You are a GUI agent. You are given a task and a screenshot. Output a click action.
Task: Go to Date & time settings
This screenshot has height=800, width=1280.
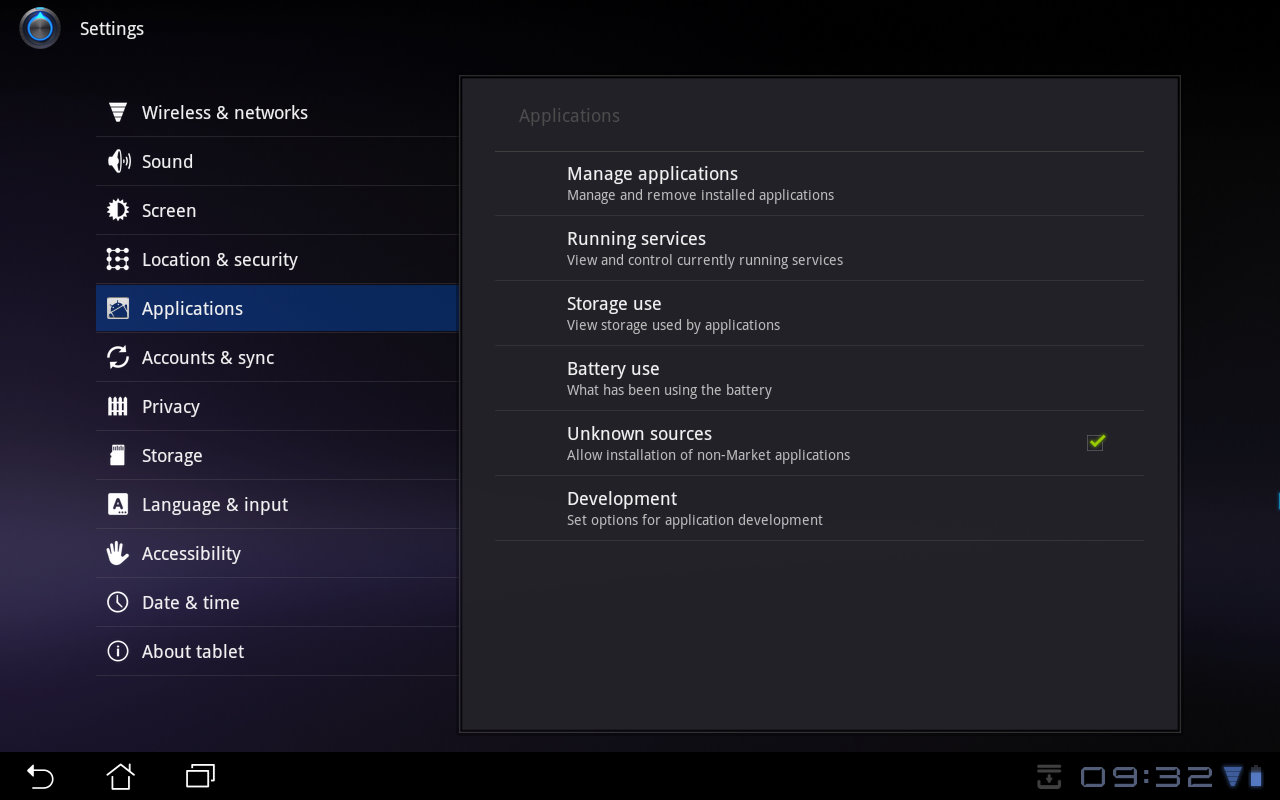(x=277, y=602)
